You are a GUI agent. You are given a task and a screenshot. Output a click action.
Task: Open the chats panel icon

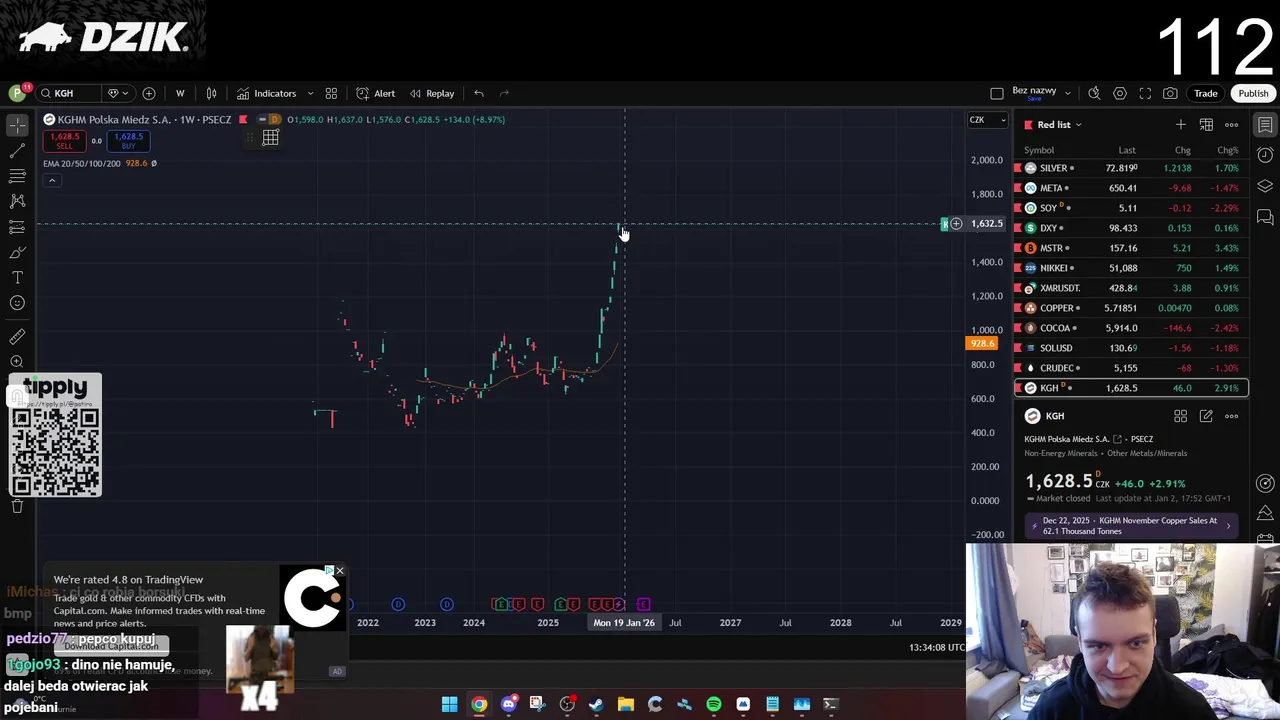click(1265, 217)
